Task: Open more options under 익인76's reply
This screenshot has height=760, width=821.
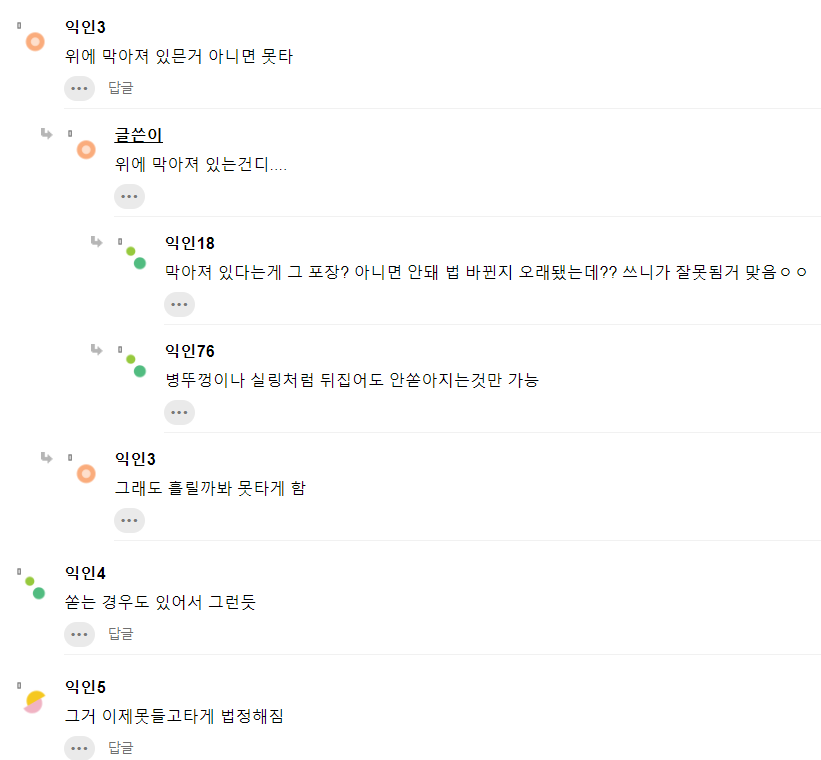Action: coord(179,412)
